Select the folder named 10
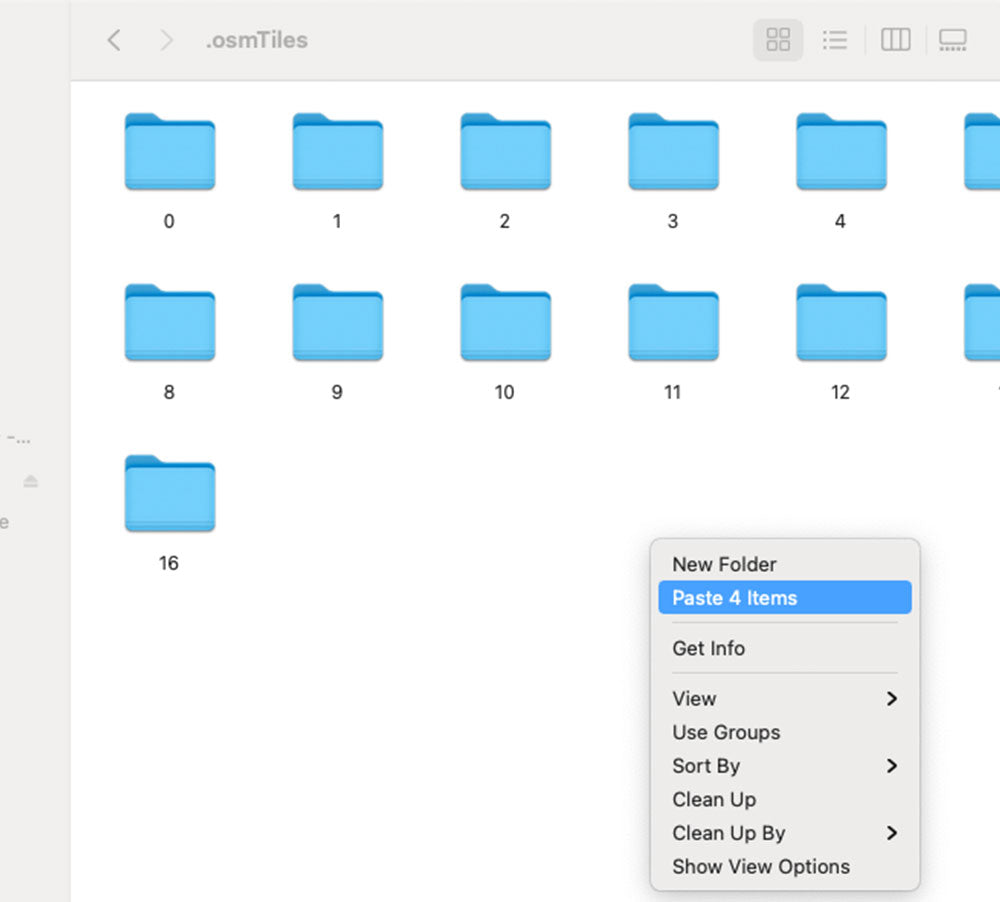 click(x=505, y=323)
